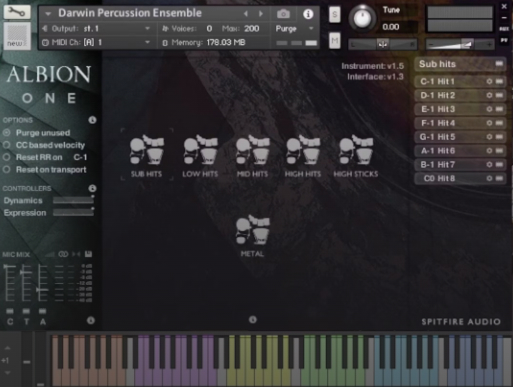
Task: Click the gear icon on C-1 Hit 1
Action: tap(489, 81)
